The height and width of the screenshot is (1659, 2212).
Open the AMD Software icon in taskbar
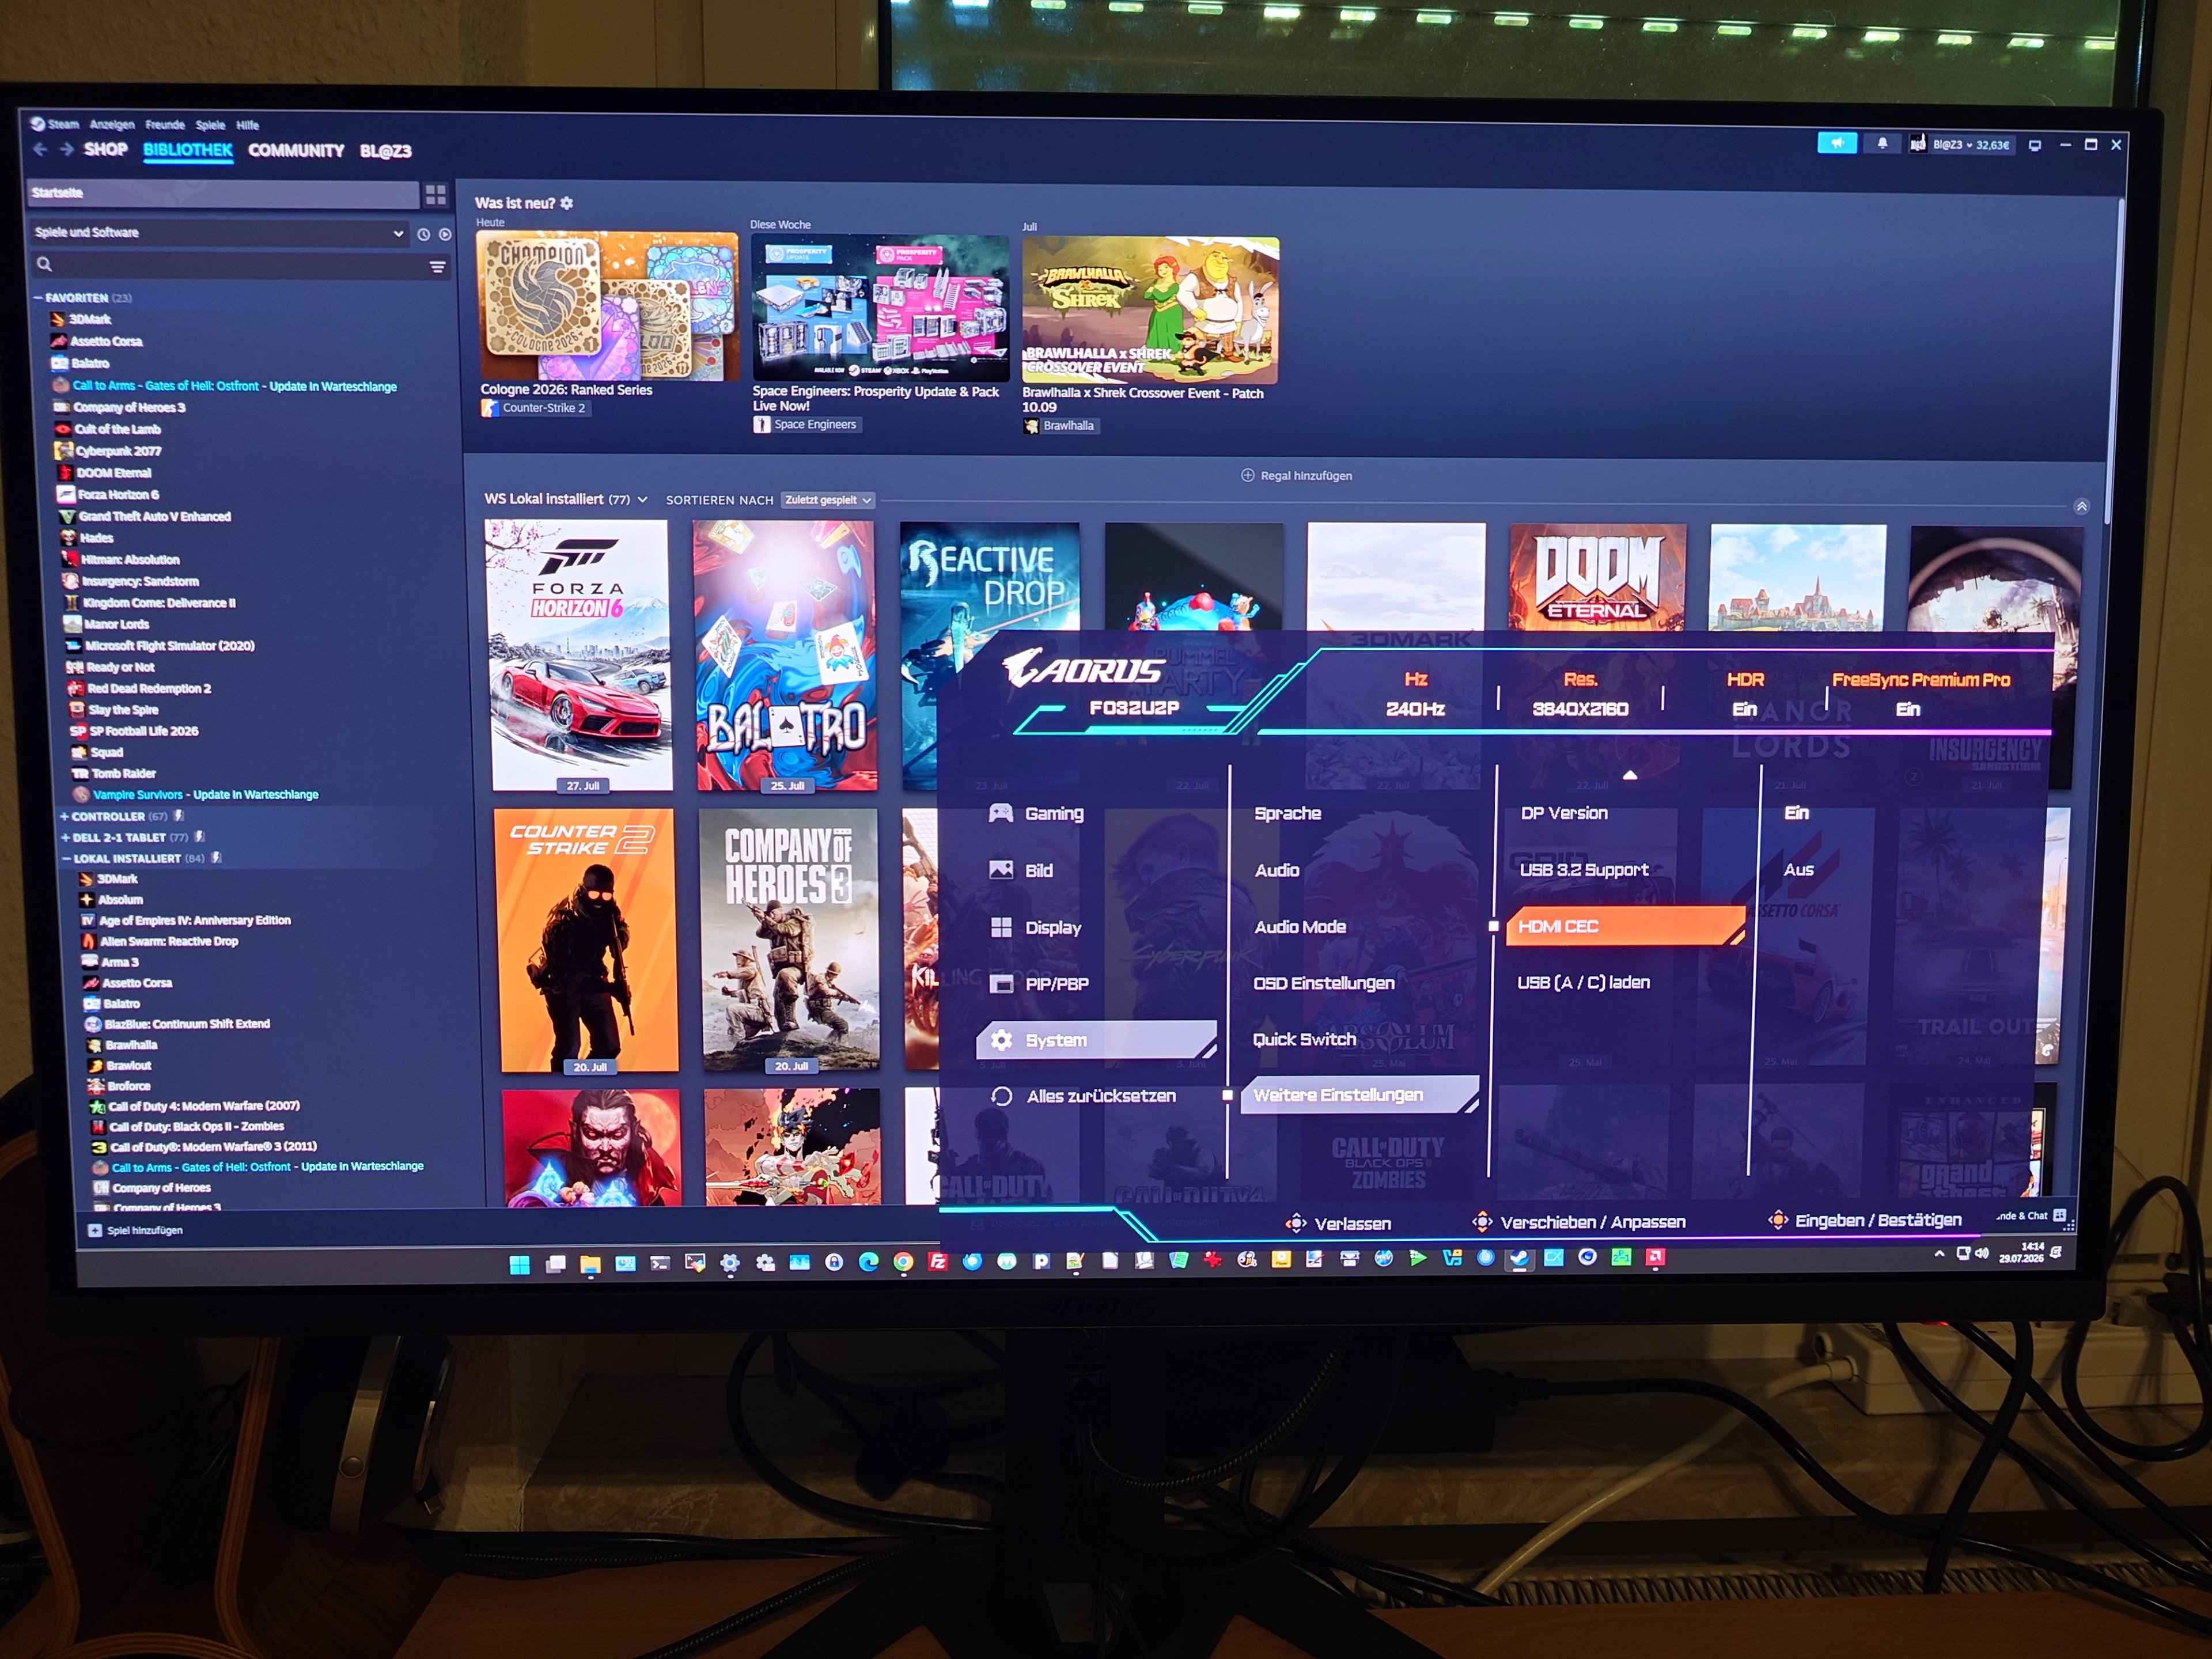coord(1656,1257)
